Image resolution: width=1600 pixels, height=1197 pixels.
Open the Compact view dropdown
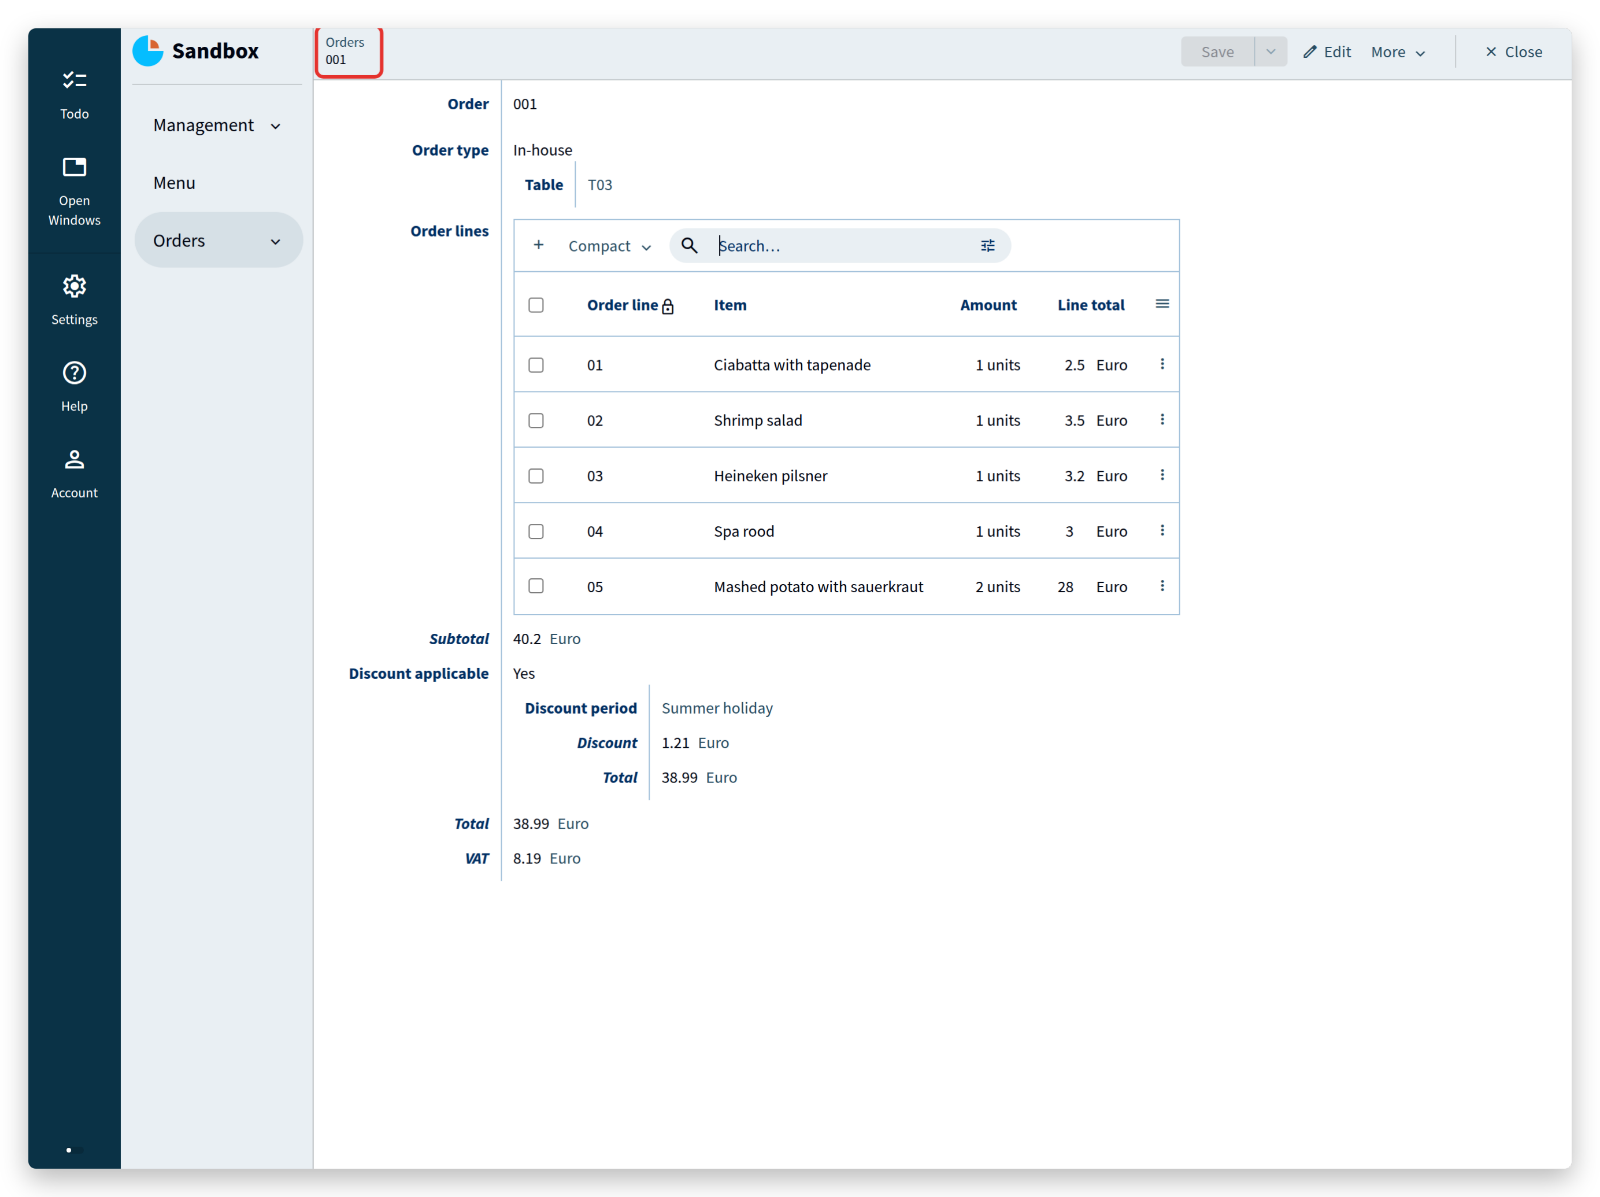[x=610, y=246]
